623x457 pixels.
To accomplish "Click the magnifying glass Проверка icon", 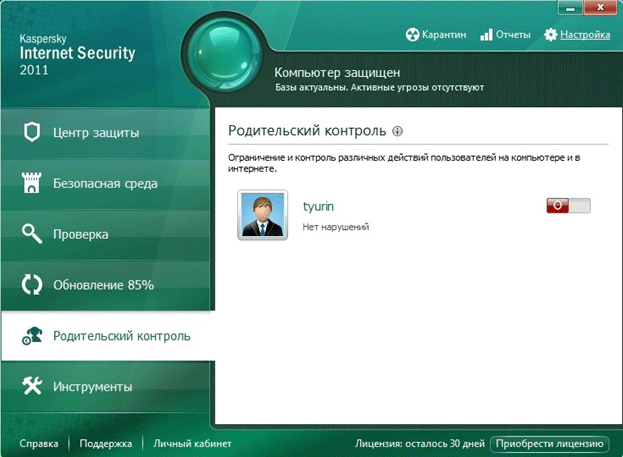I will tap(32, 234).
